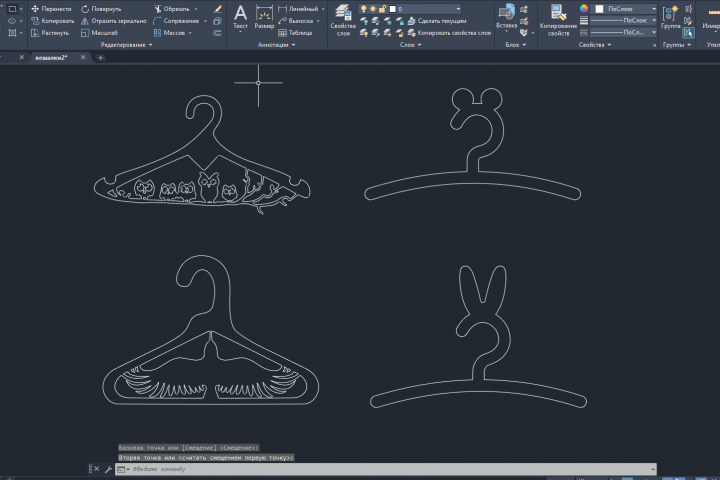Click the Erase pencil-eraser icon
The image size is (720, 480).
click(x=218, y=9)
